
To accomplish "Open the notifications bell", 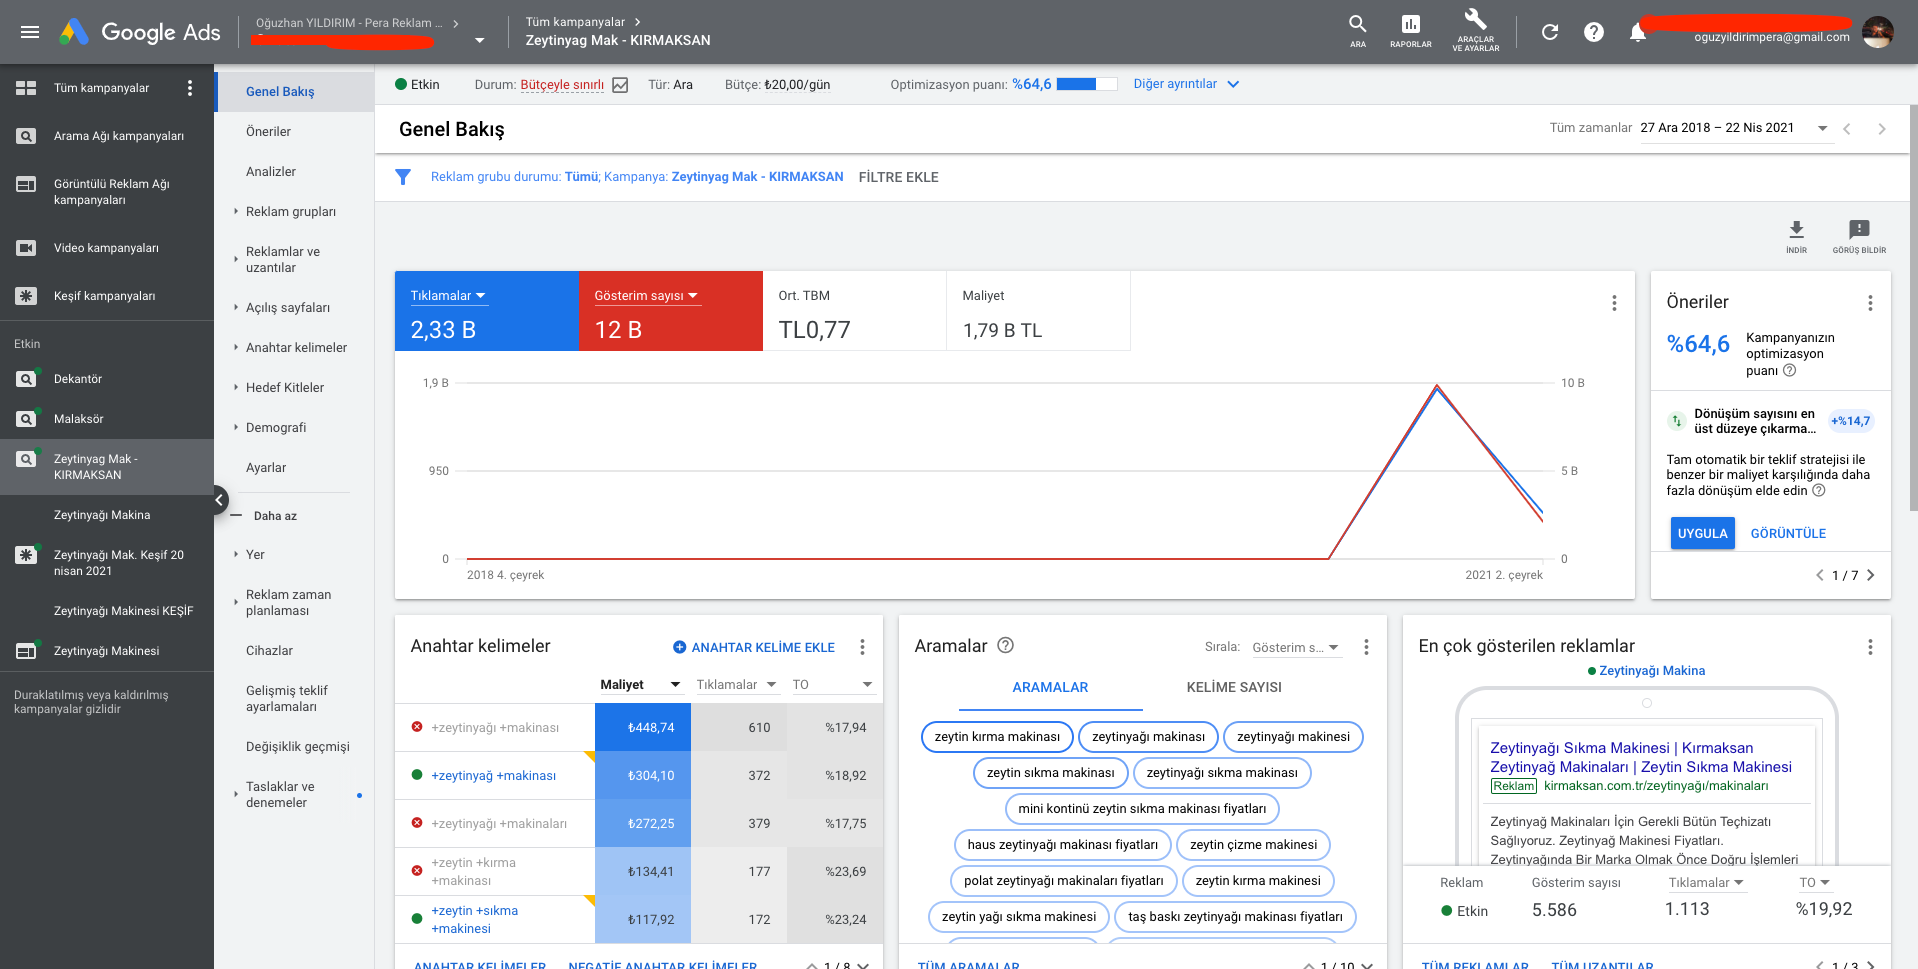I will [x=1637, y=32].
